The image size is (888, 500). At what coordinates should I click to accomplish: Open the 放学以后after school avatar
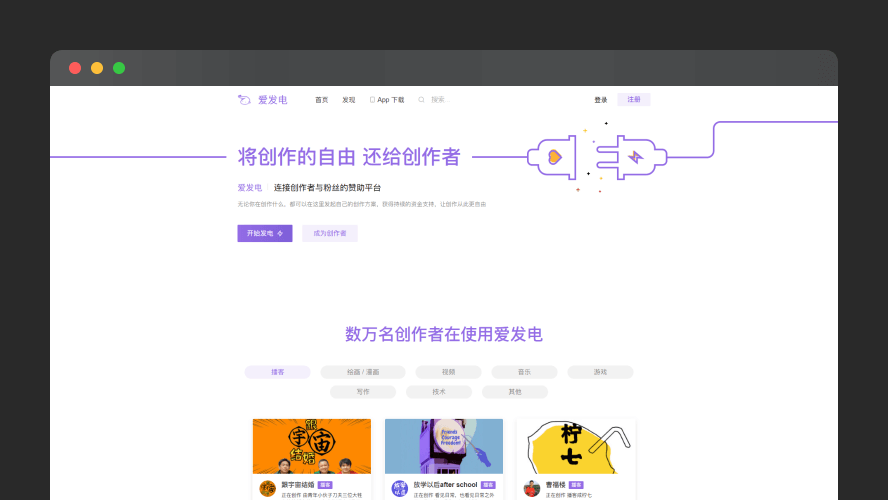pyautogui.click(x=399, y=489)
